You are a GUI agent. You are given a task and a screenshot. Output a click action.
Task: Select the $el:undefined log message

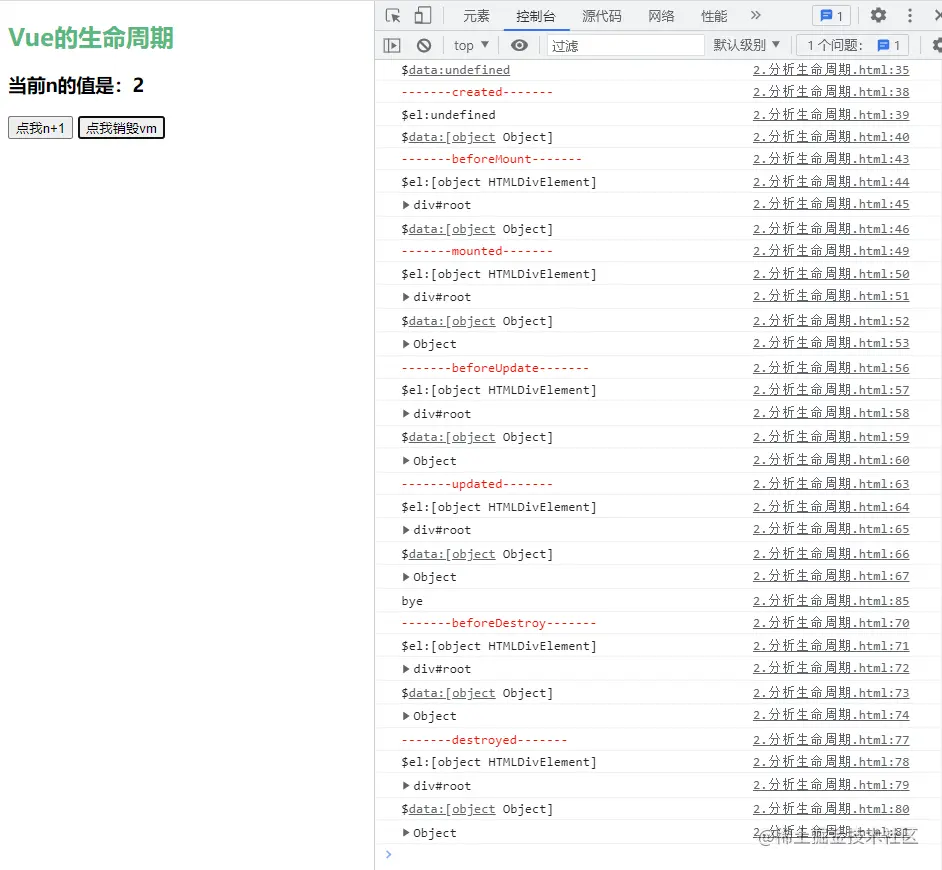pos(448,115)
